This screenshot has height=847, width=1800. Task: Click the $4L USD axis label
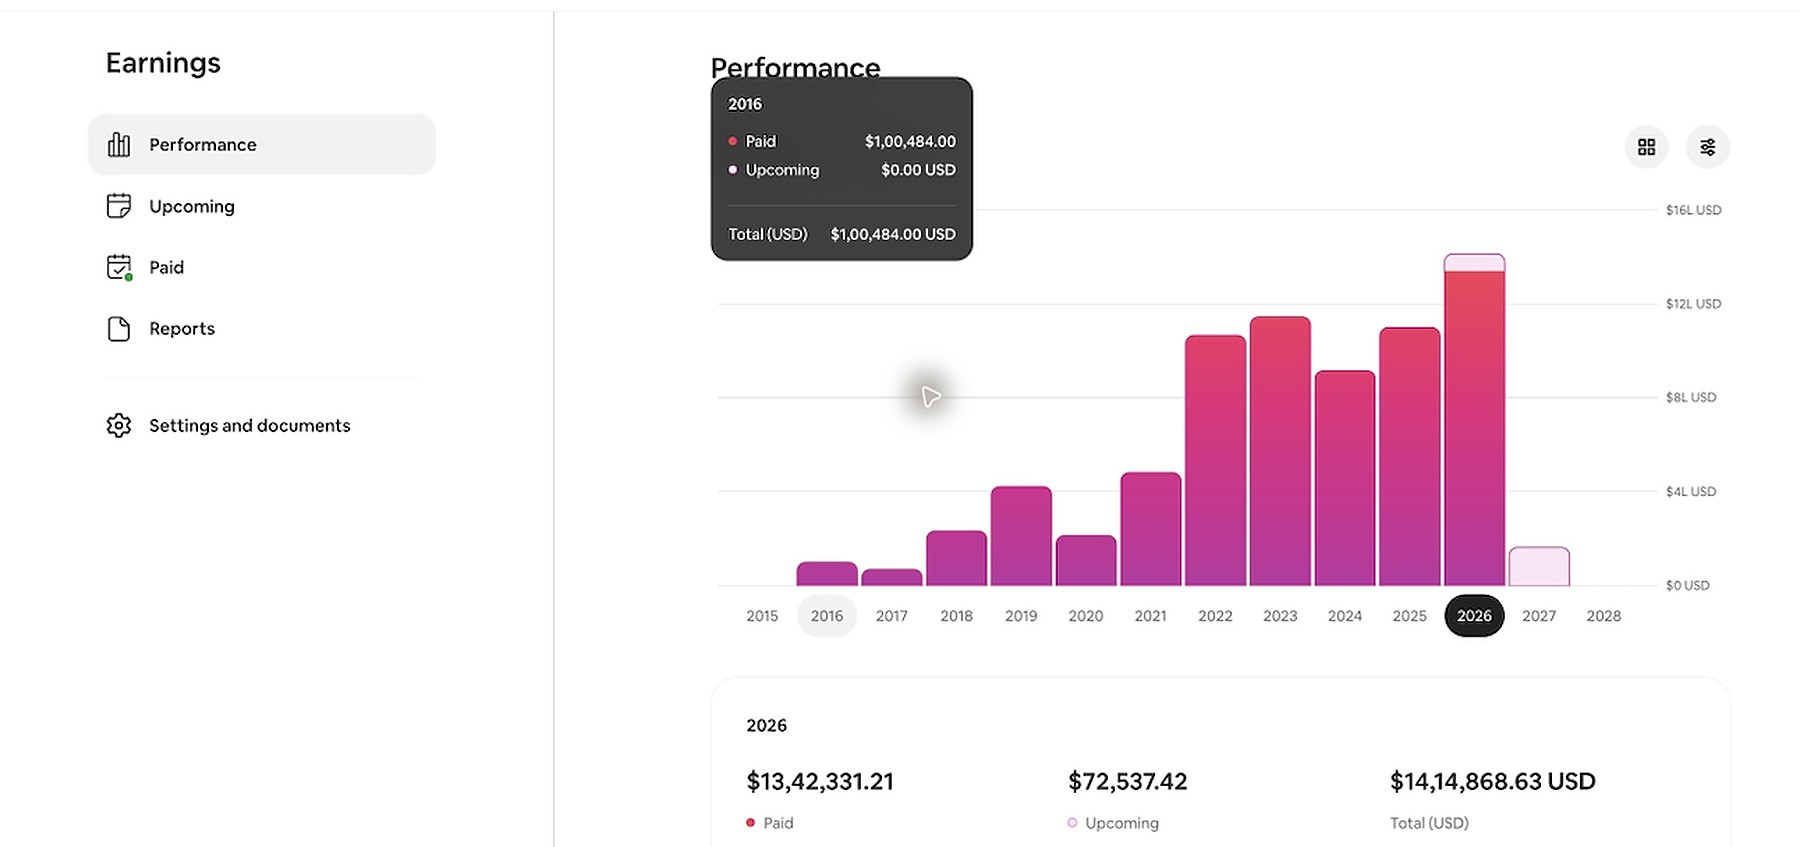[x=1691, y=491]
